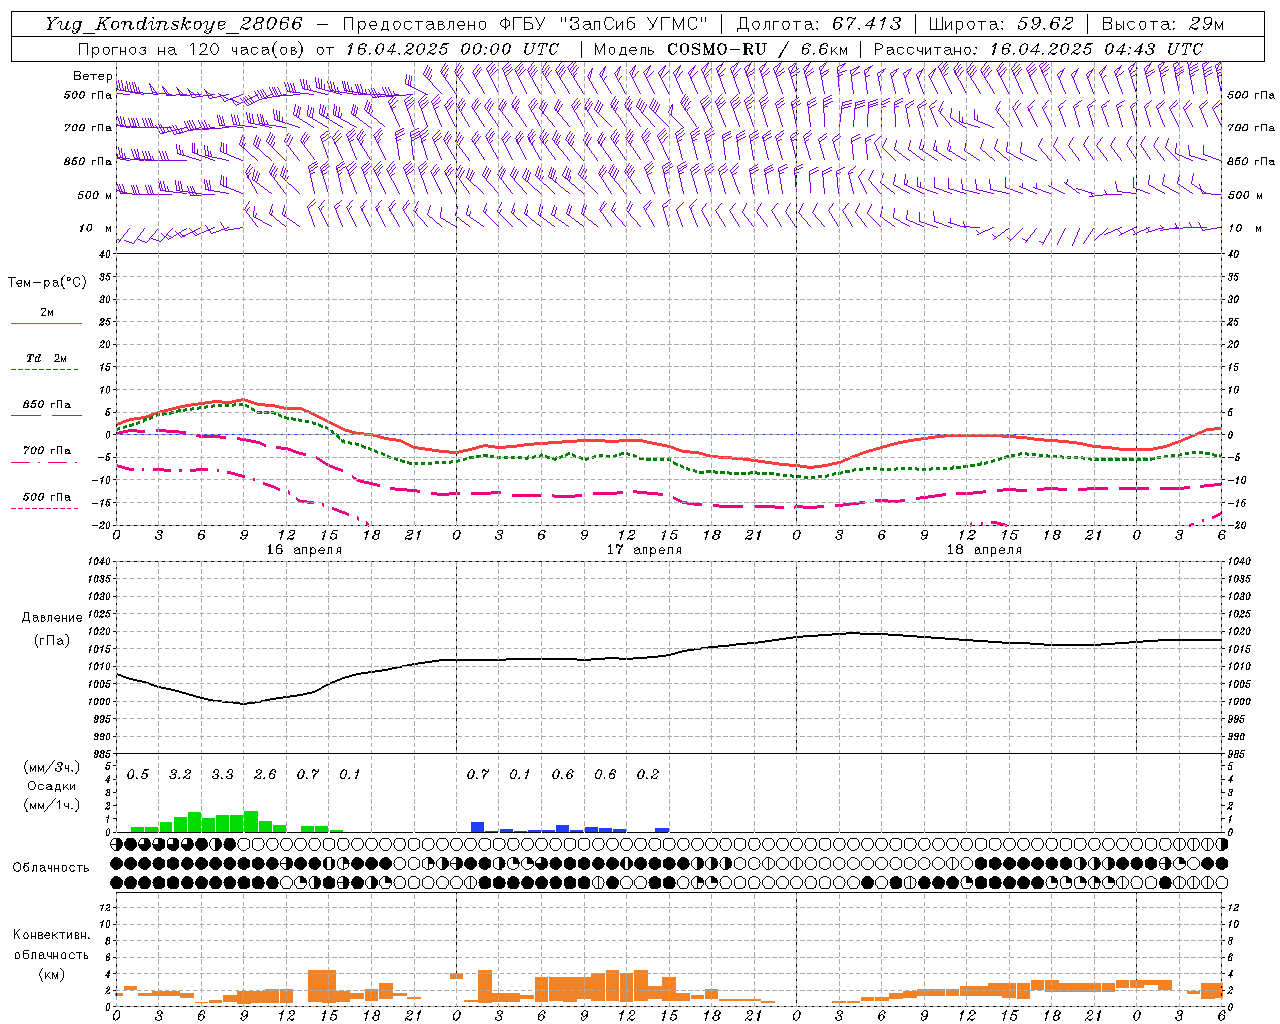Click the Рассчитано: 16.04.2025 04:43 UTC timestamp
Image resolution: width=1280 pixels, height=1024 pixels.
point(1038,49)
